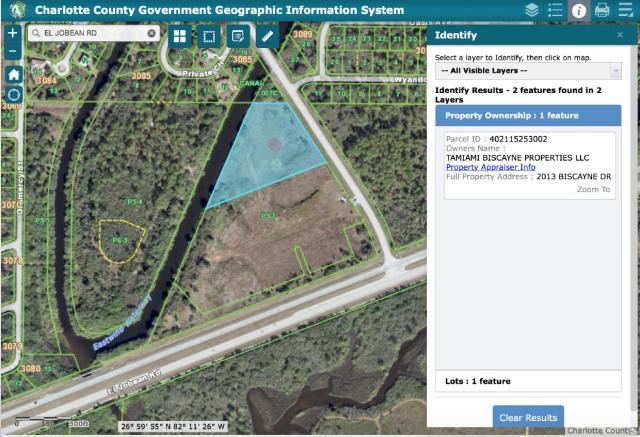640x437 pixels.
Task: Click Zoom To for the parcel
Action: point(593,189)
